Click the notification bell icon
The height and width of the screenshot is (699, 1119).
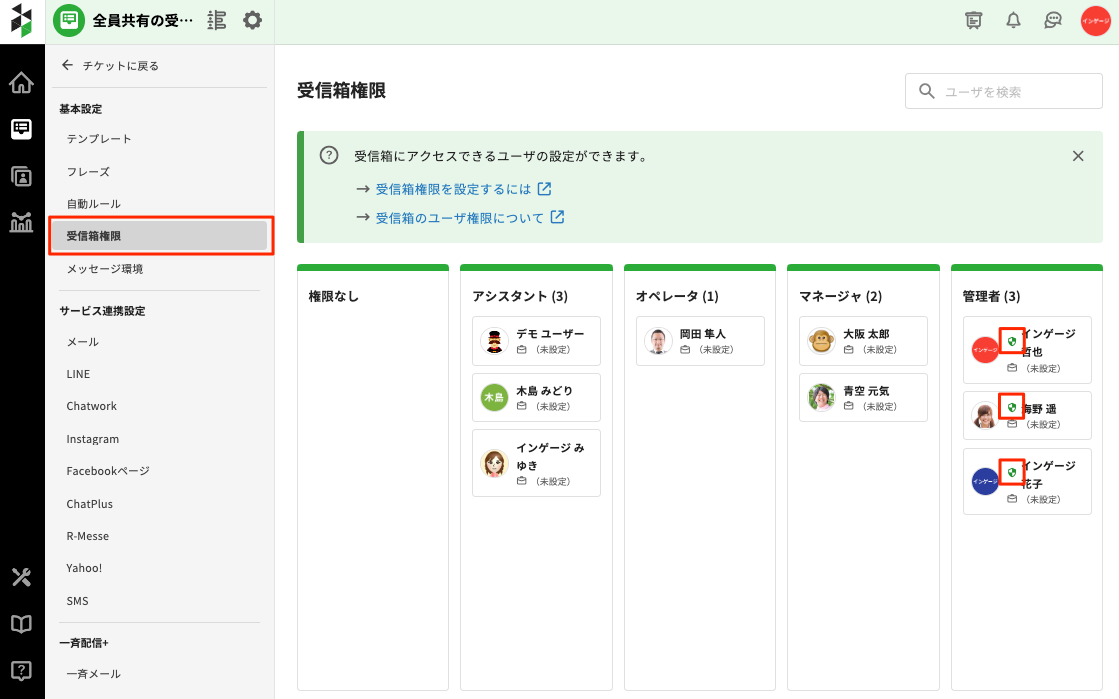click(1013, 20)
